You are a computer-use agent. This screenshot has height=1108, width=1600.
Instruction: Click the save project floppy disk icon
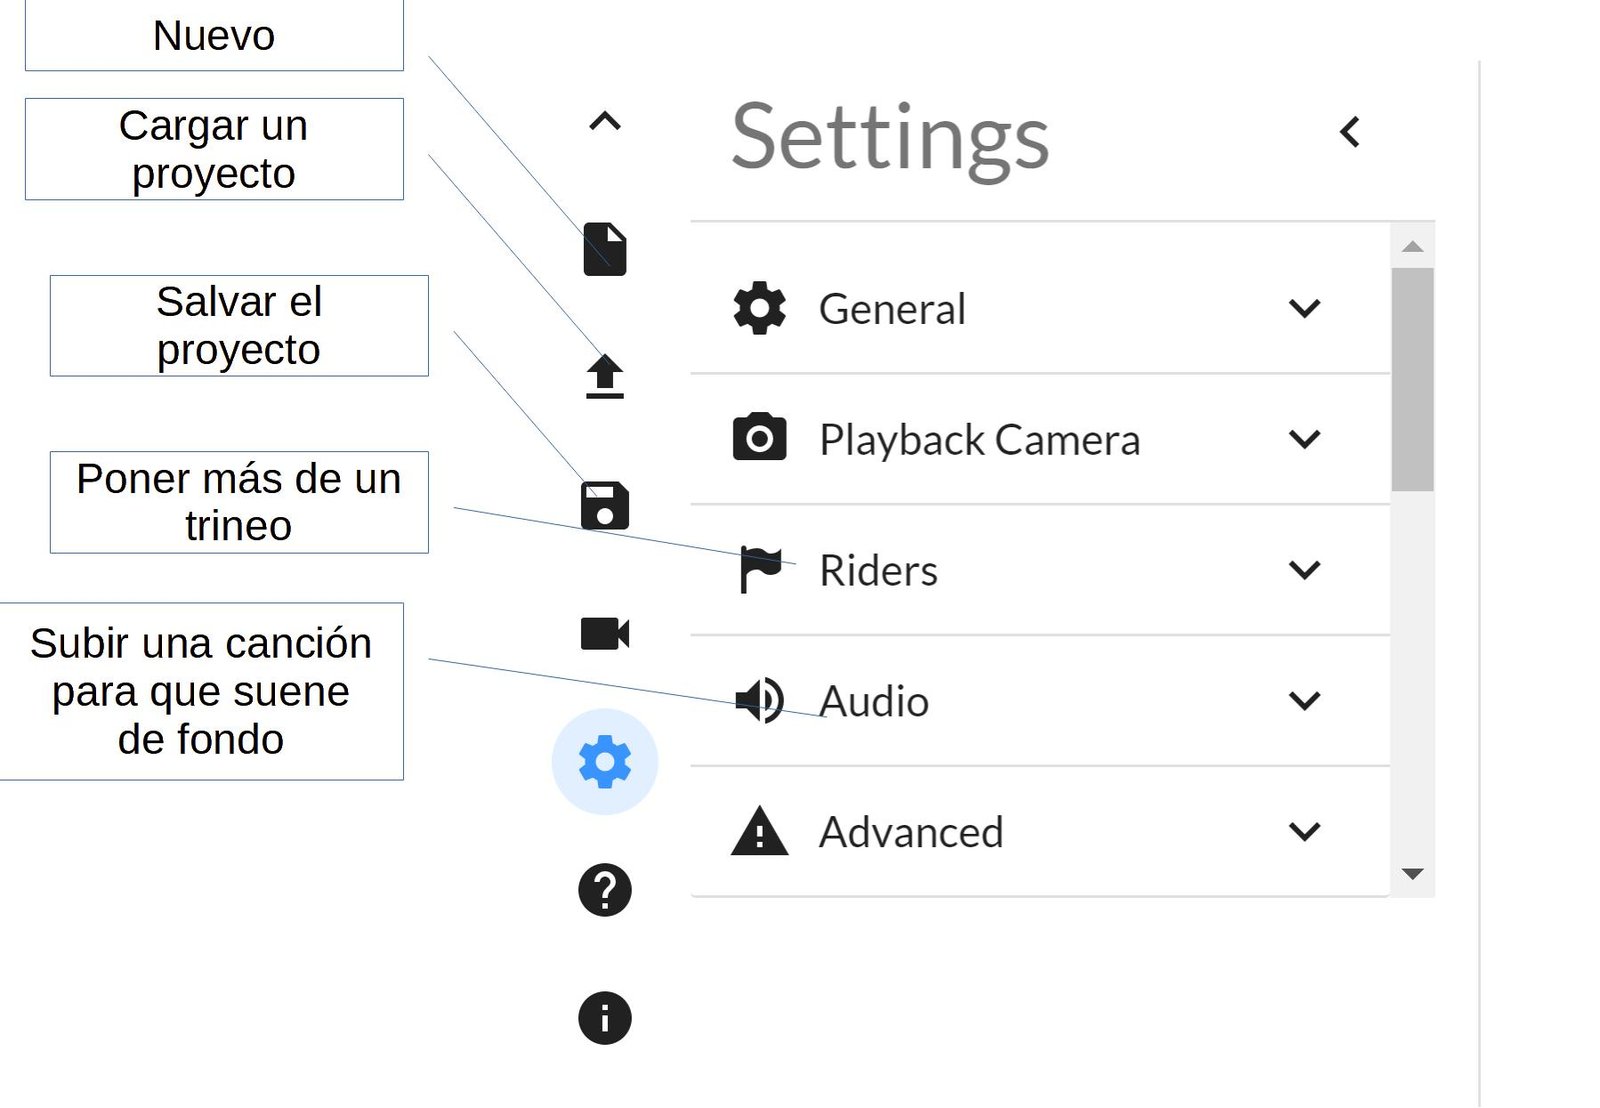tap(604, 505)
